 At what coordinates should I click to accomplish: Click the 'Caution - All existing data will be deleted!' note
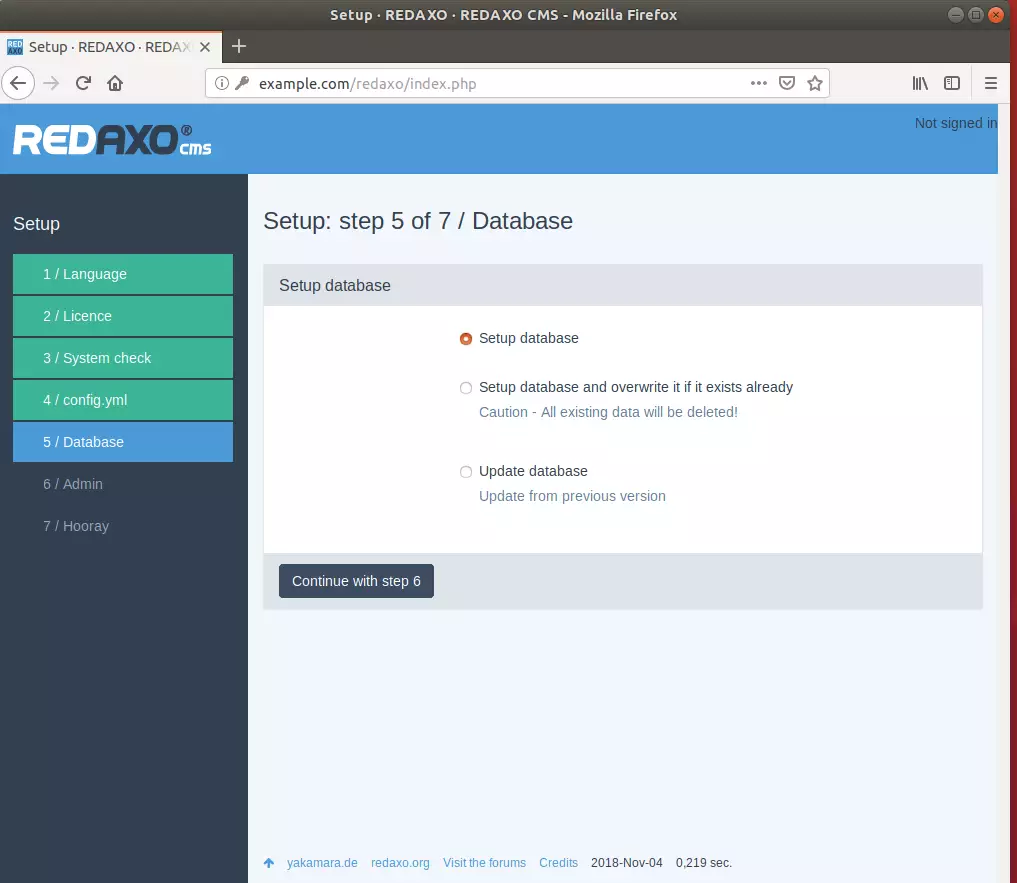coord(608,412)
